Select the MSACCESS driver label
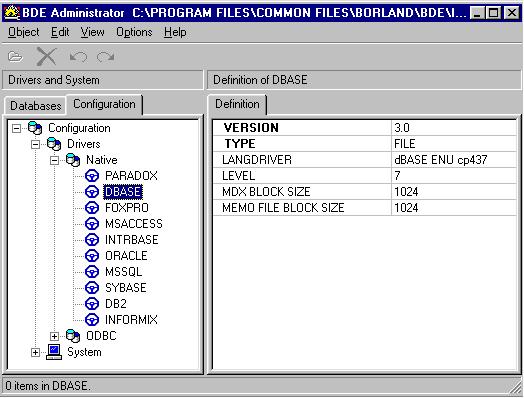 point(134,224)
